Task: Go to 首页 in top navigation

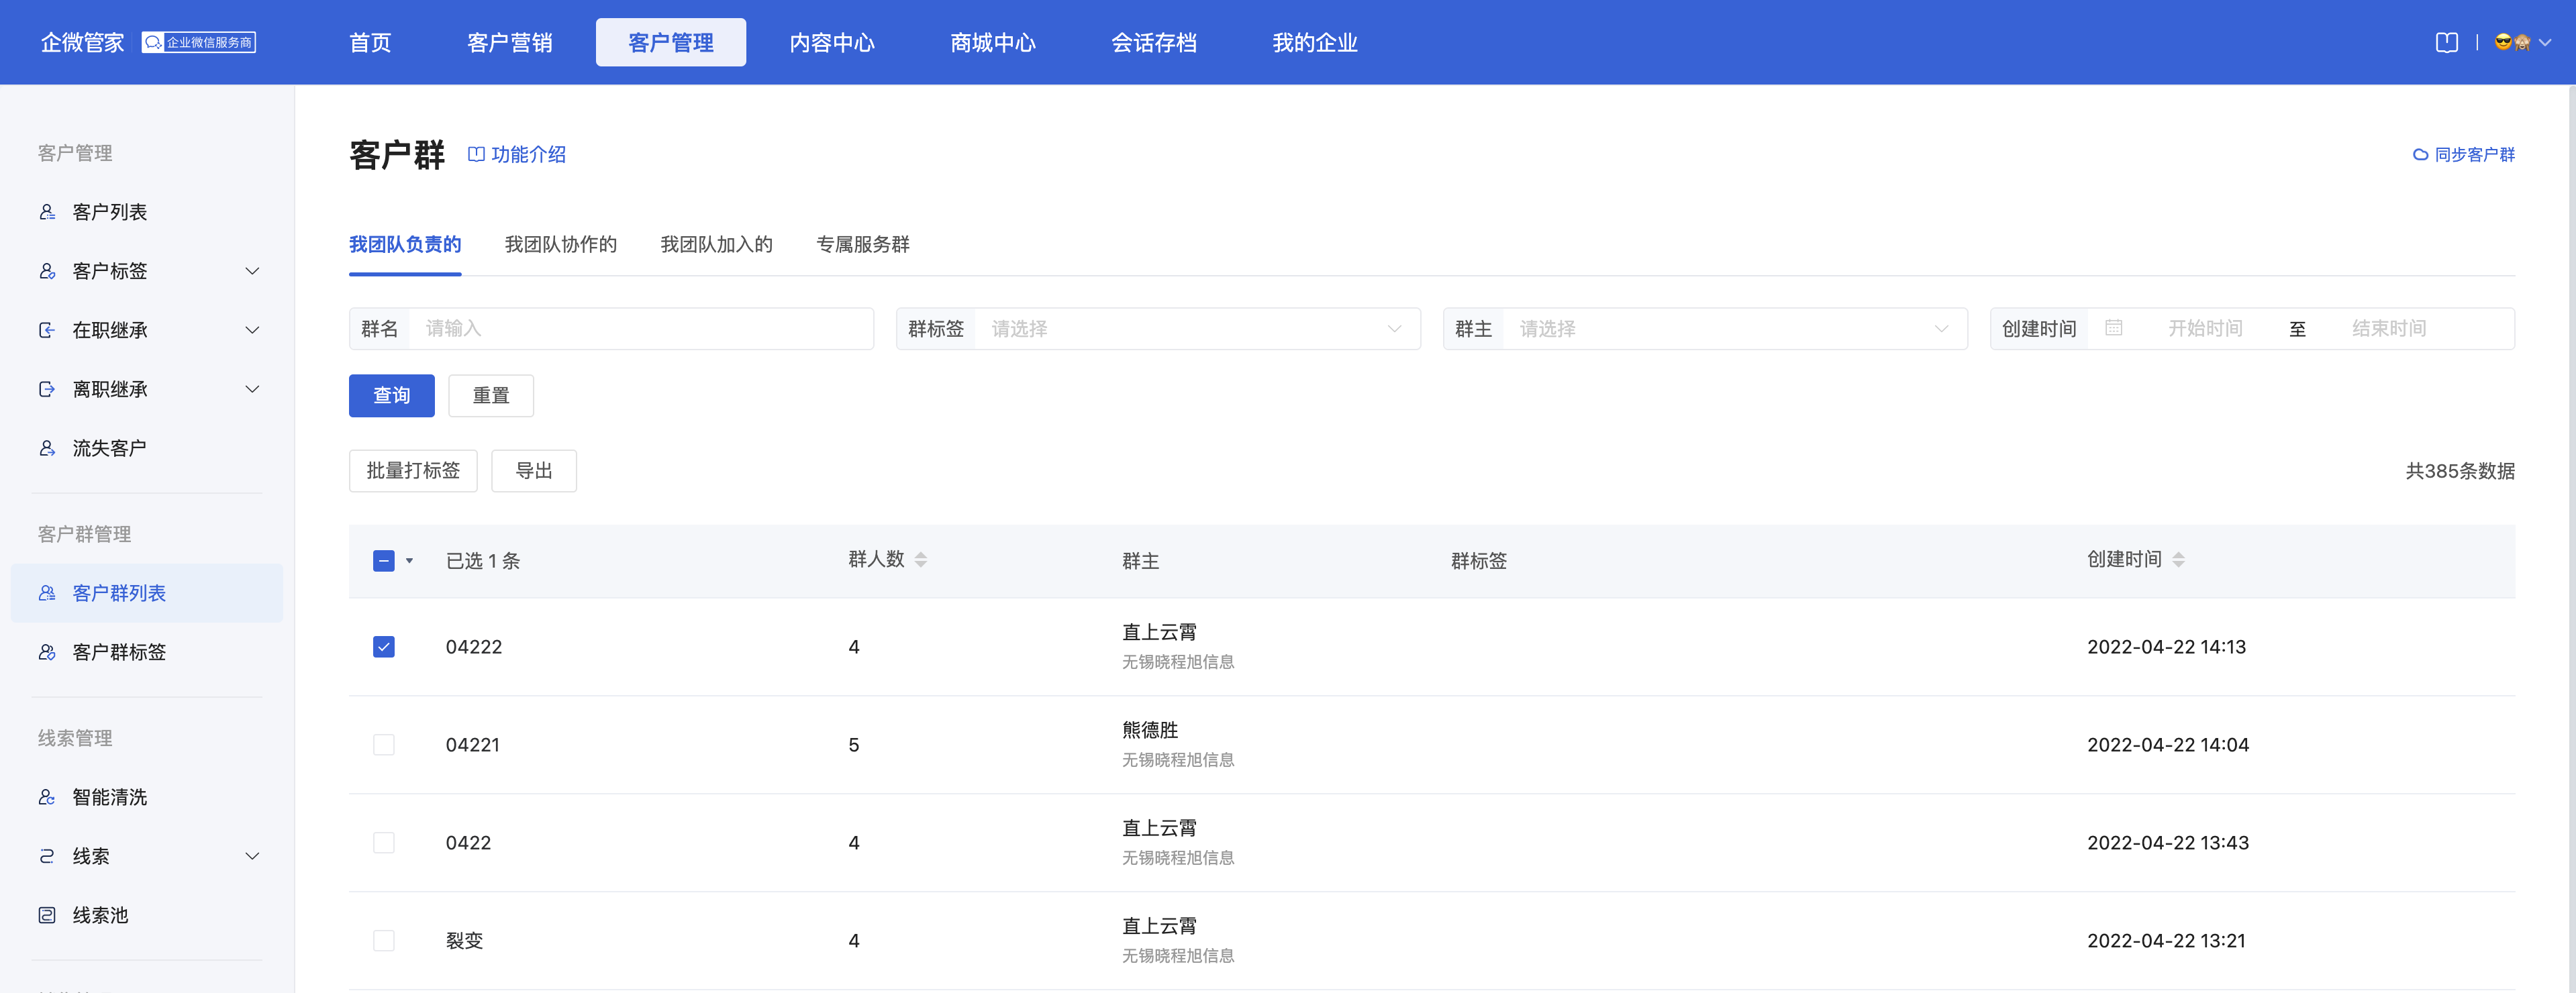Action: [x=370, y=42]
